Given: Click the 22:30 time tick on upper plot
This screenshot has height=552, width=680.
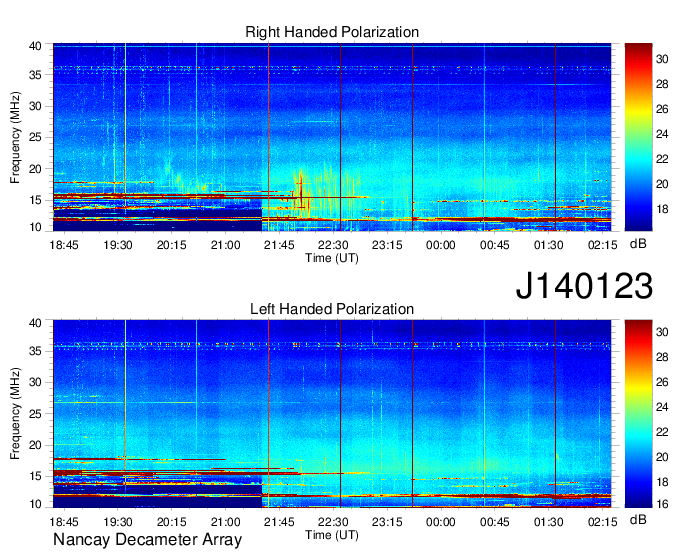Looking at the screenshot, I should 333,245.
